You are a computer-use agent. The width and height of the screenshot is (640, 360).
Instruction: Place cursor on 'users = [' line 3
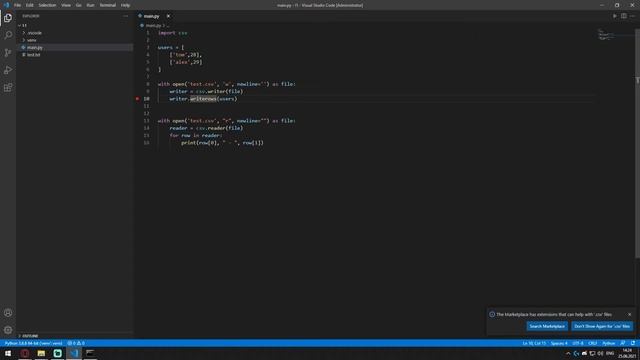171,47
